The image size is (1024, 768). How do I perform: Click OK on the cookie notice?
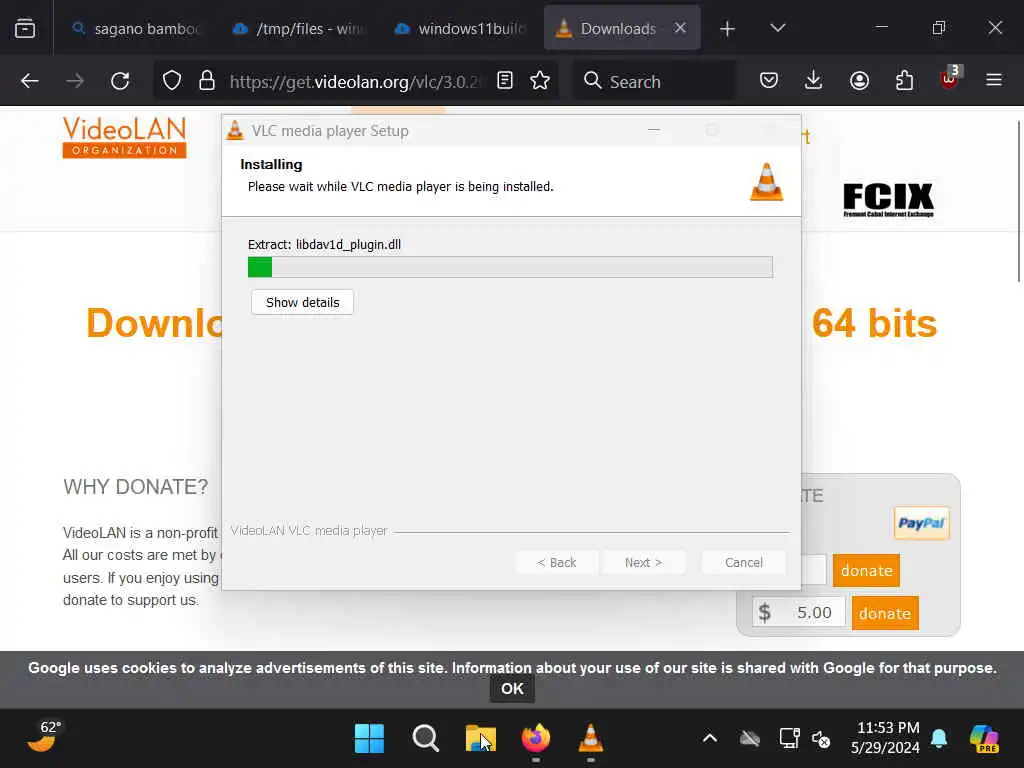(x=512, y=689)
